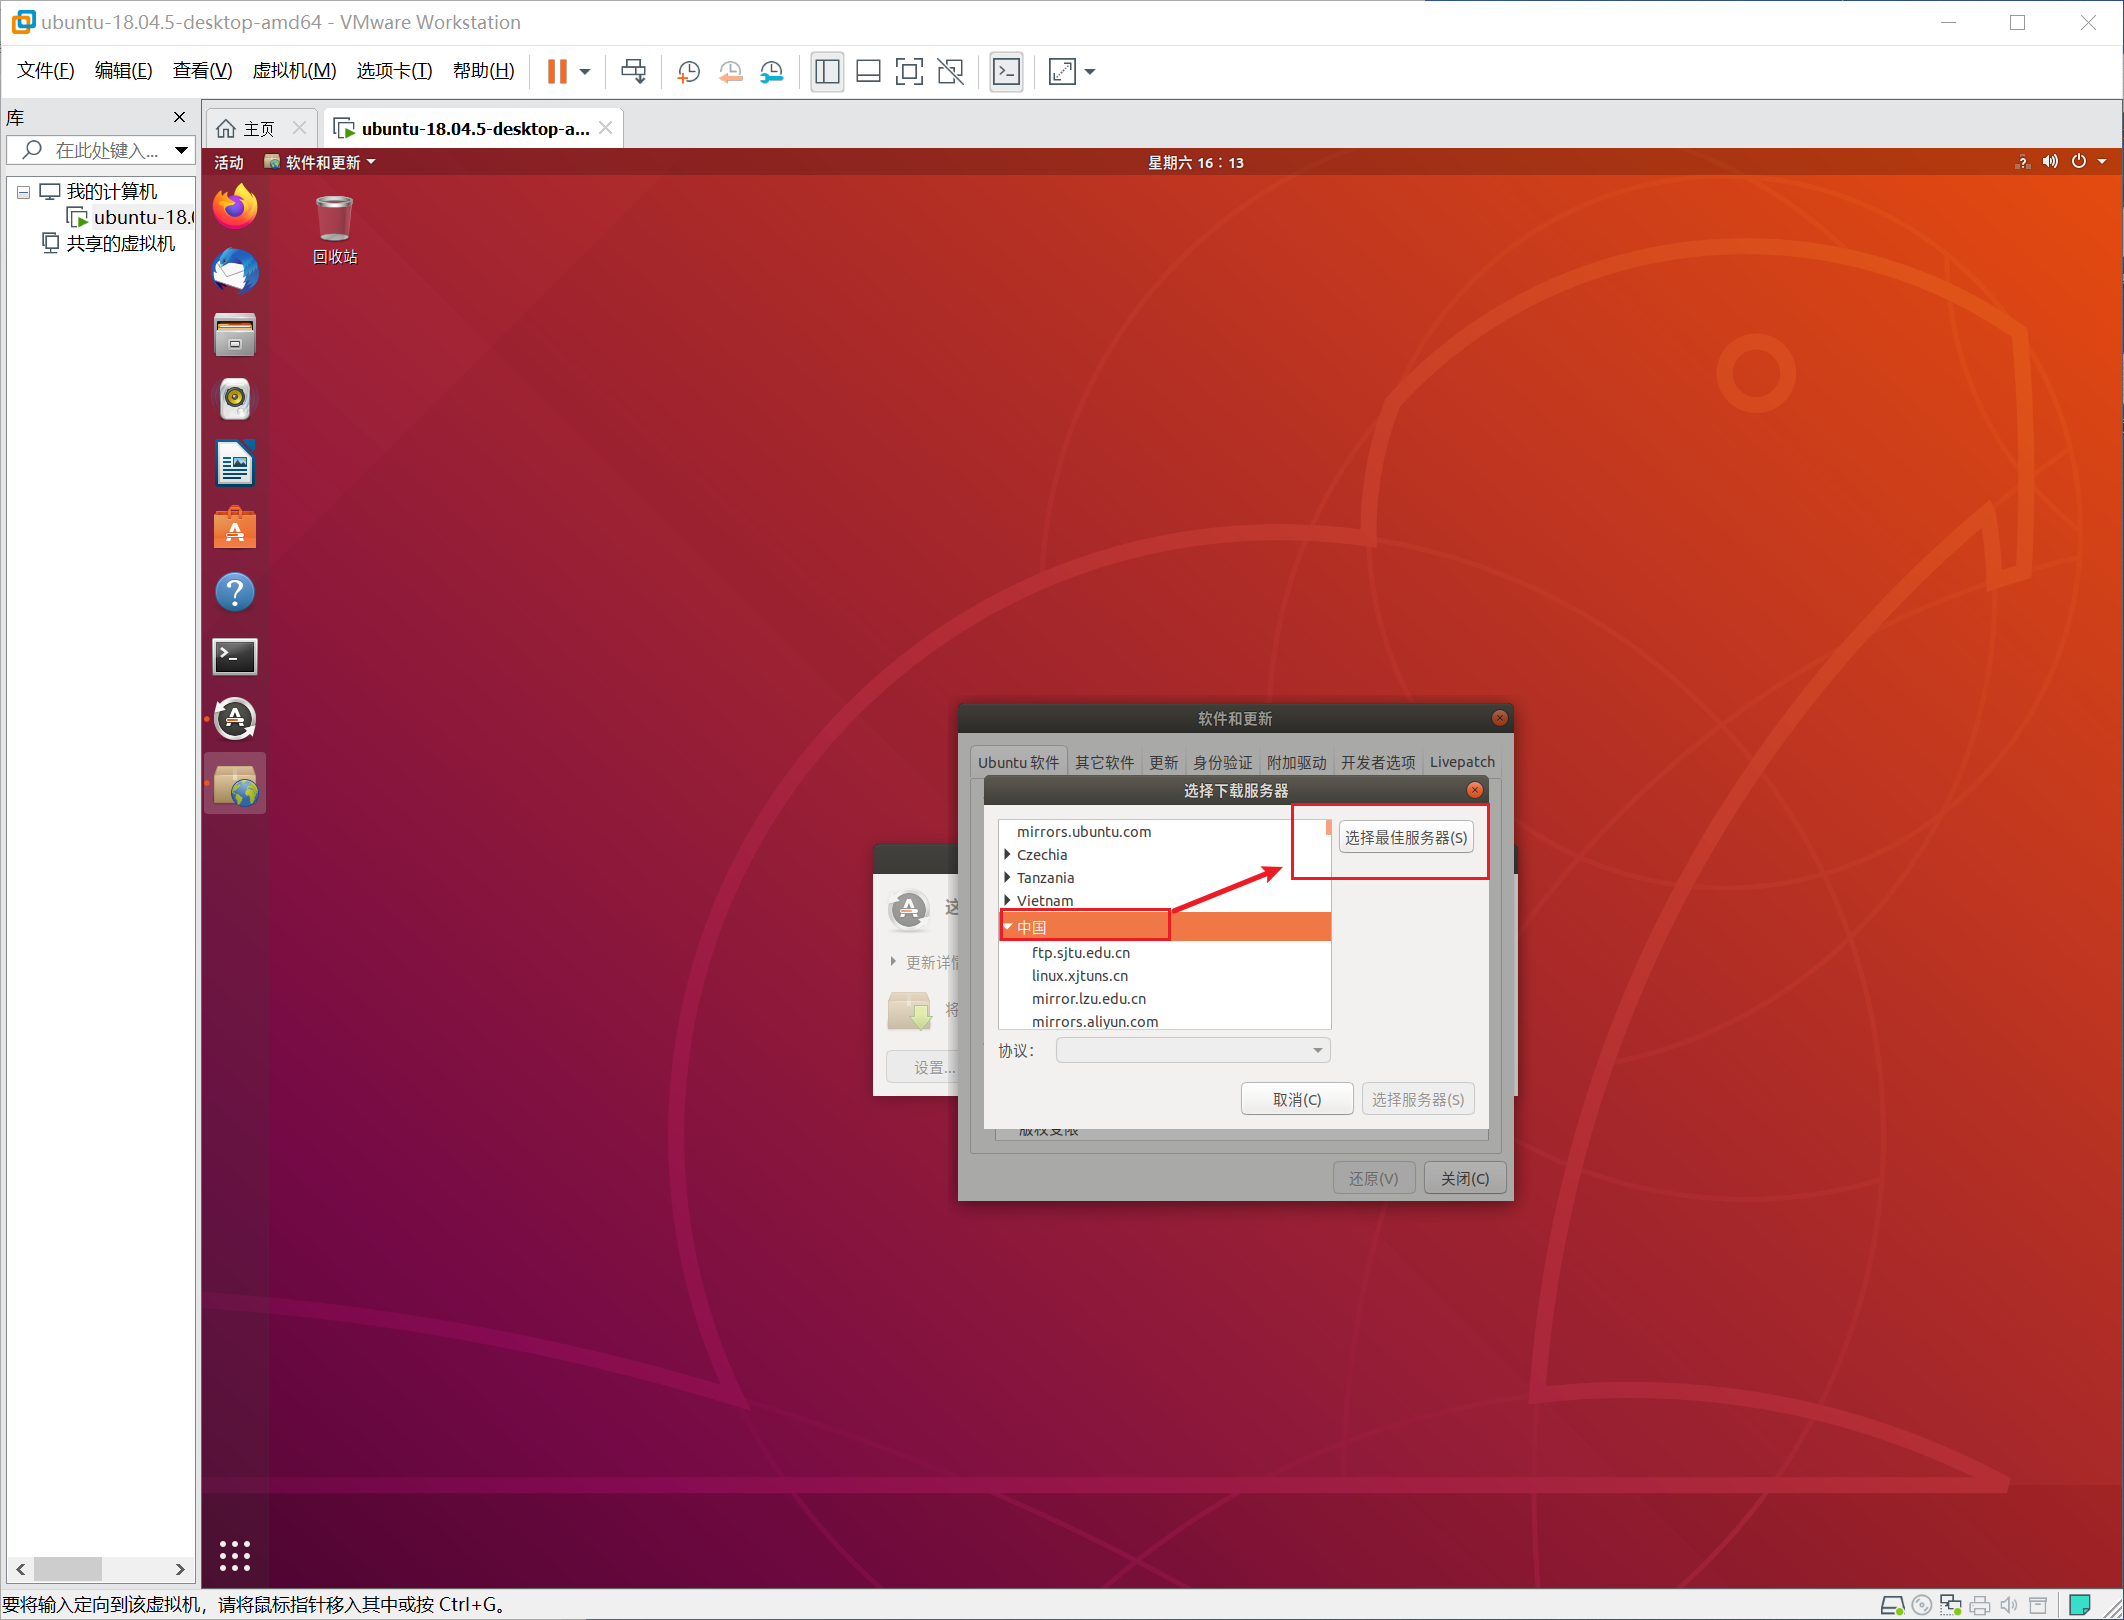Collapse the 中国 server group
The height and width of the screenshot is (1620, 2124).
1008,926
